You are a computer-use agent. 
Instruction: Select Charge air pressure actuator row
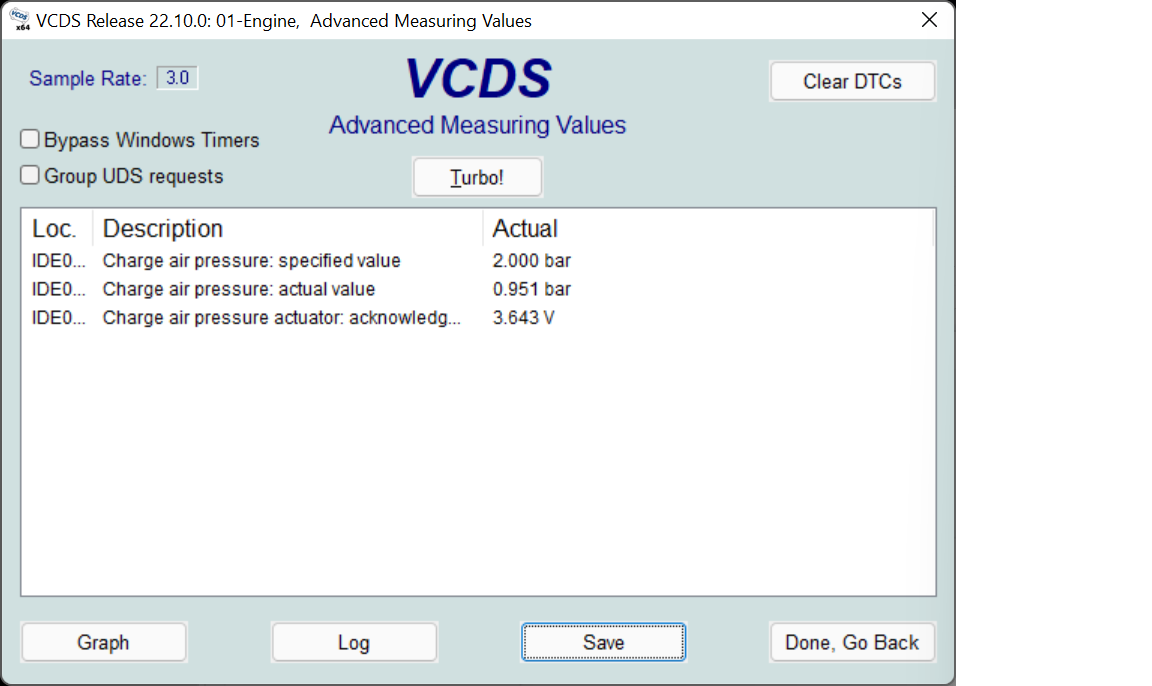tap(478, 318)
